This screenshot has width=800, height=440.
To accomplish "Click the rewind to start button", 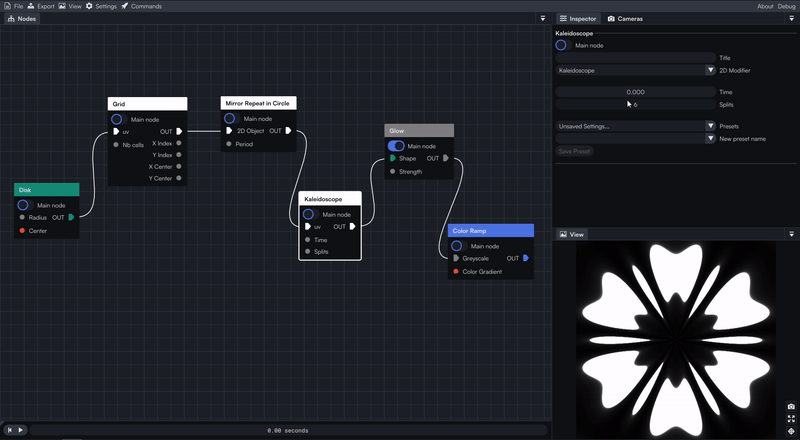I will (10, 430).
